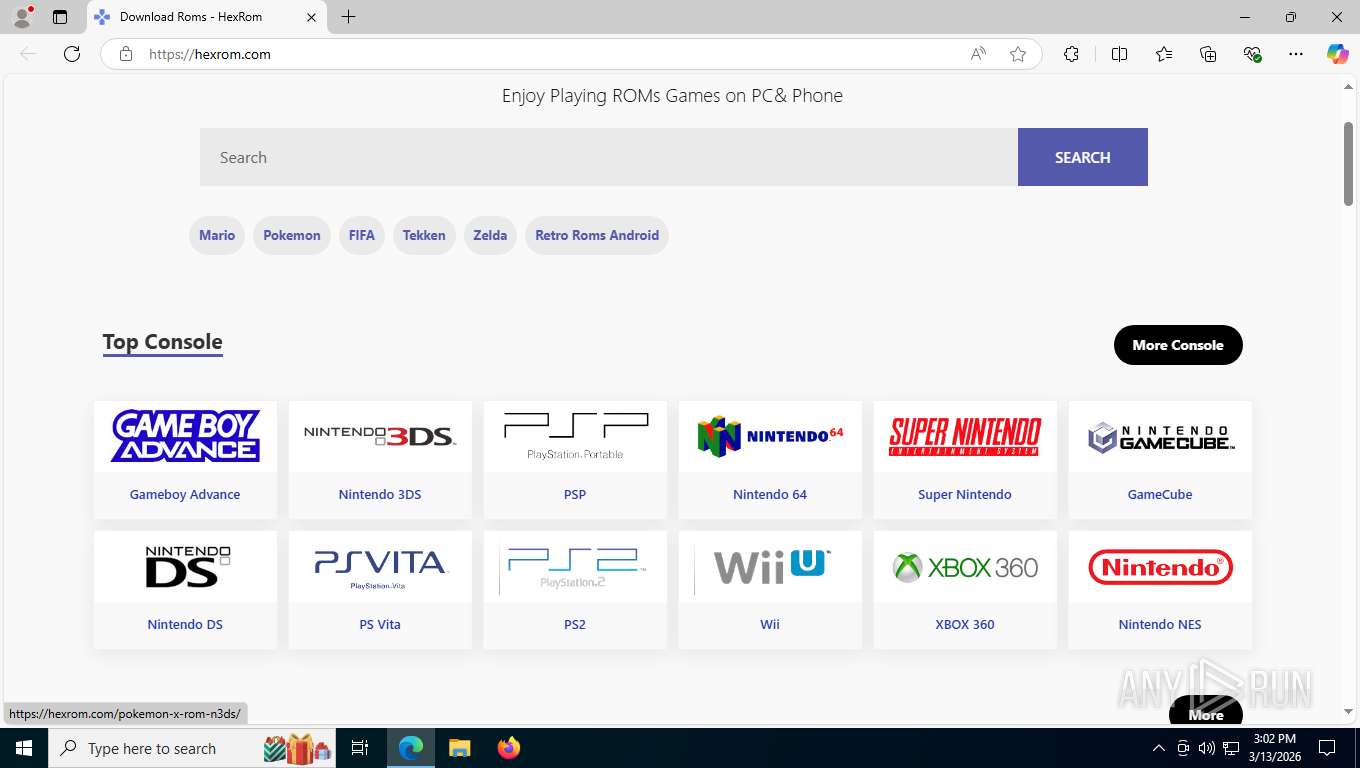Launch the Copilot sidebar icon
This screenshot has height=768, width=1360.
(x=1338, y=54)
